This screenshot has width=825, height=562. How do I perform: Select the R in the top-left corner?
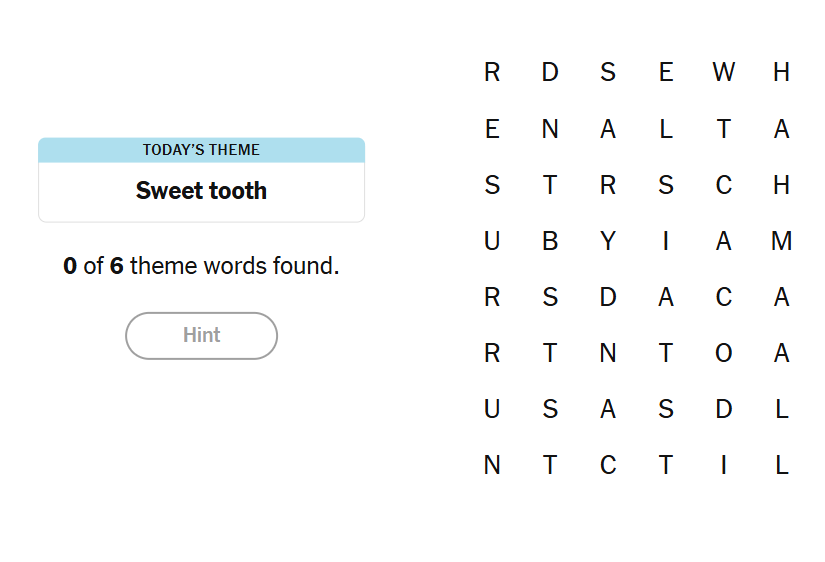492,72
